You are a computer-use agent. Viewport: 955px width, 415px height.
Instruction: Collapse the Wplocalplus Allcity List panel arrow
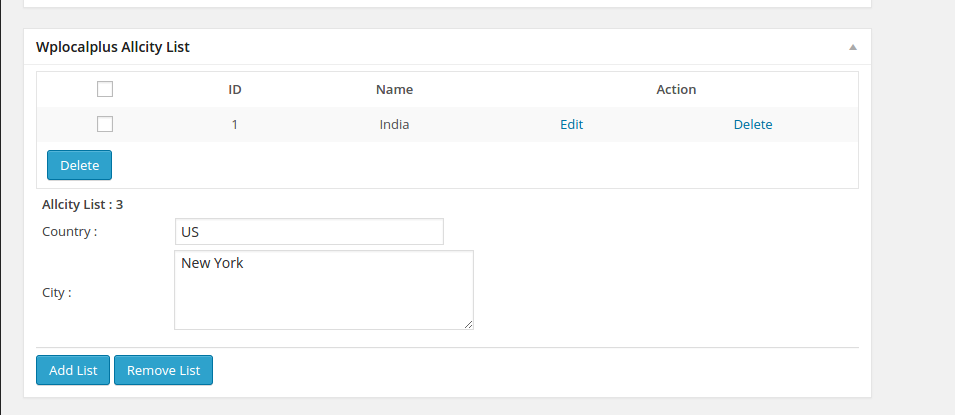(x=853, y=47)
